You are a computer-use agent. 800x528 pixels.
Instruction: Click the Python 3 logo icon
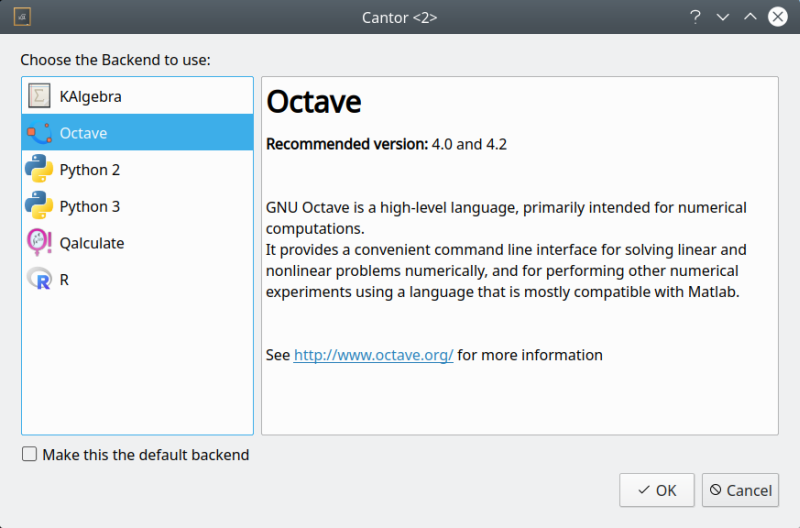39,206
